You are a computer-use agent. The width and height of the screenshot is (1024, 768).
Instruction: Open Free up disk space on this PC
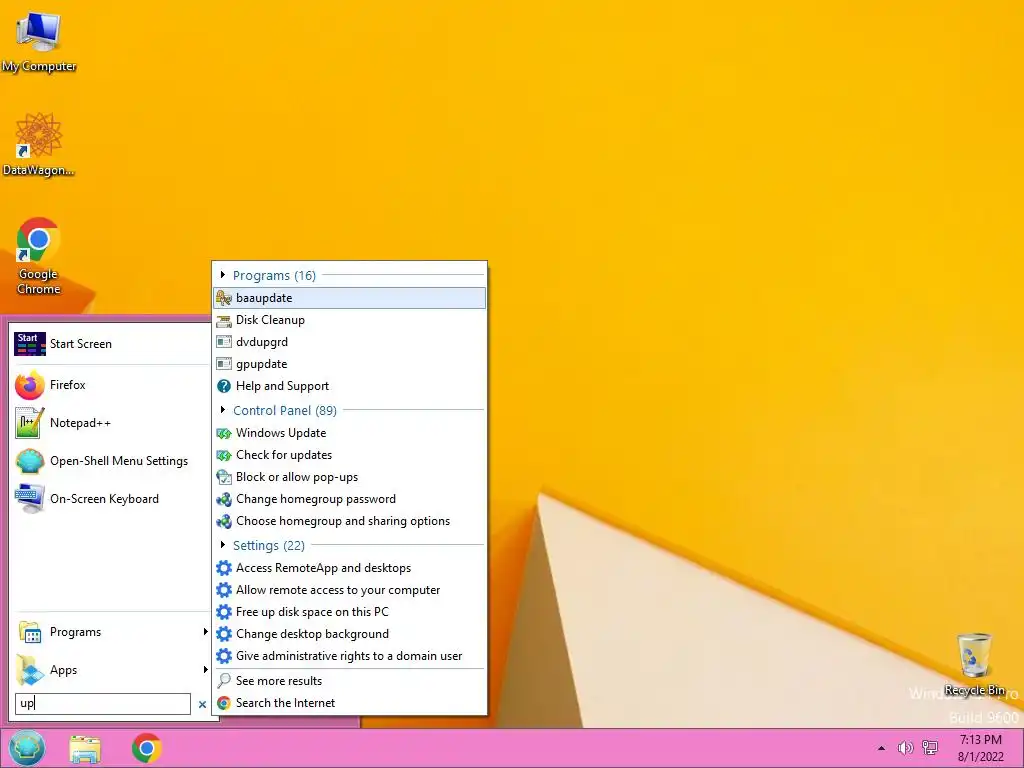pos(349,612)
